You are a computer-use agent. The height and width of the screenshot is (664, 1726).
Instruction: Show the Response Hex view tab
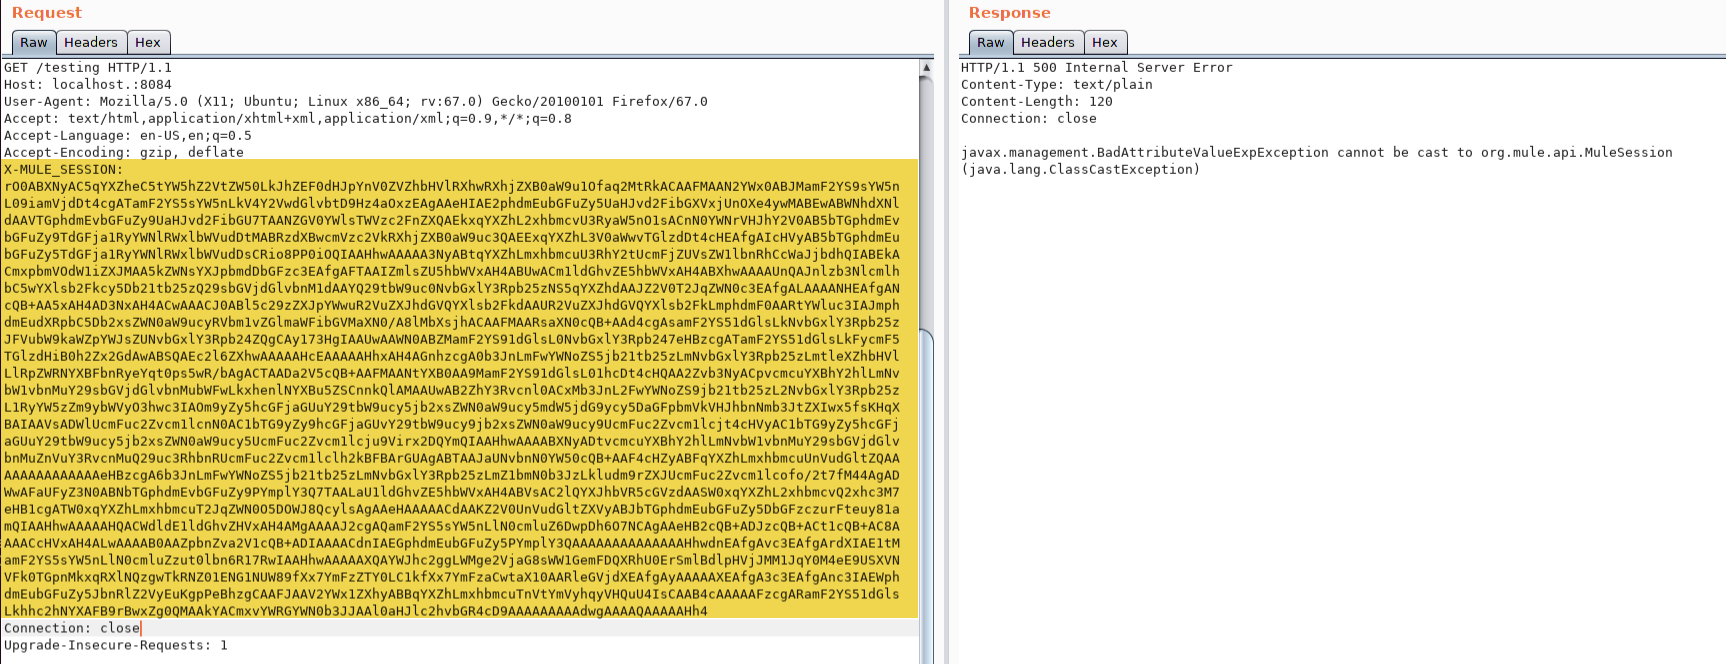click(x=1105, y=42)
